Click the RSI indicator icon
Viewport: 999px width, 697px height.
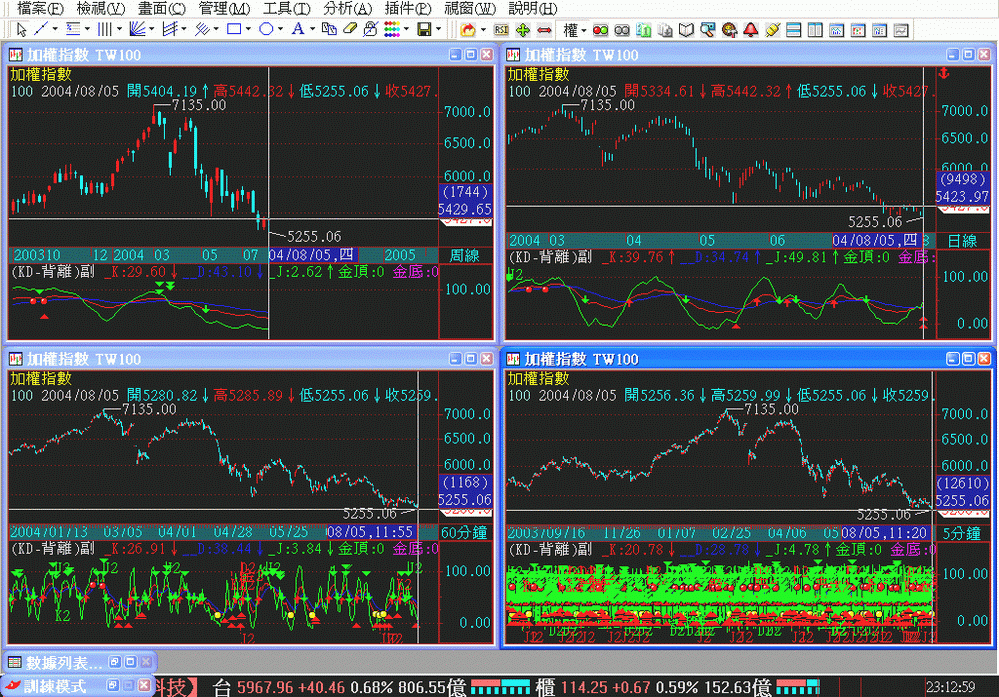[501, 29]
